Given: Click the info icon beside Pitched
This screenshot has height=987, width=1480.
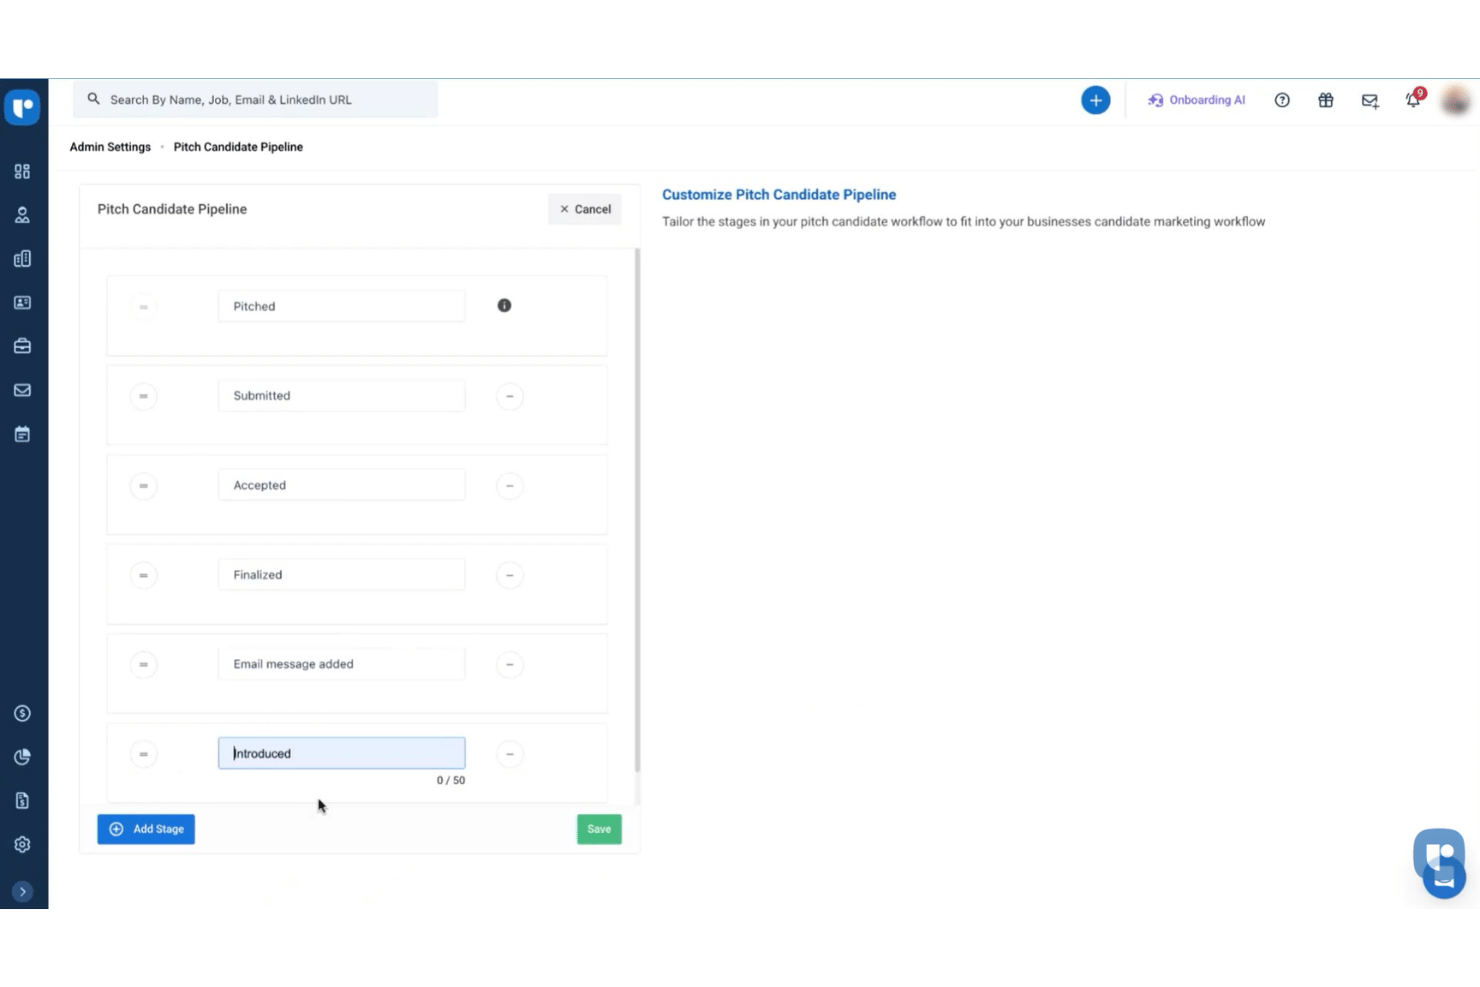Looking at the screenshot, I should click(x=504, y=305).
